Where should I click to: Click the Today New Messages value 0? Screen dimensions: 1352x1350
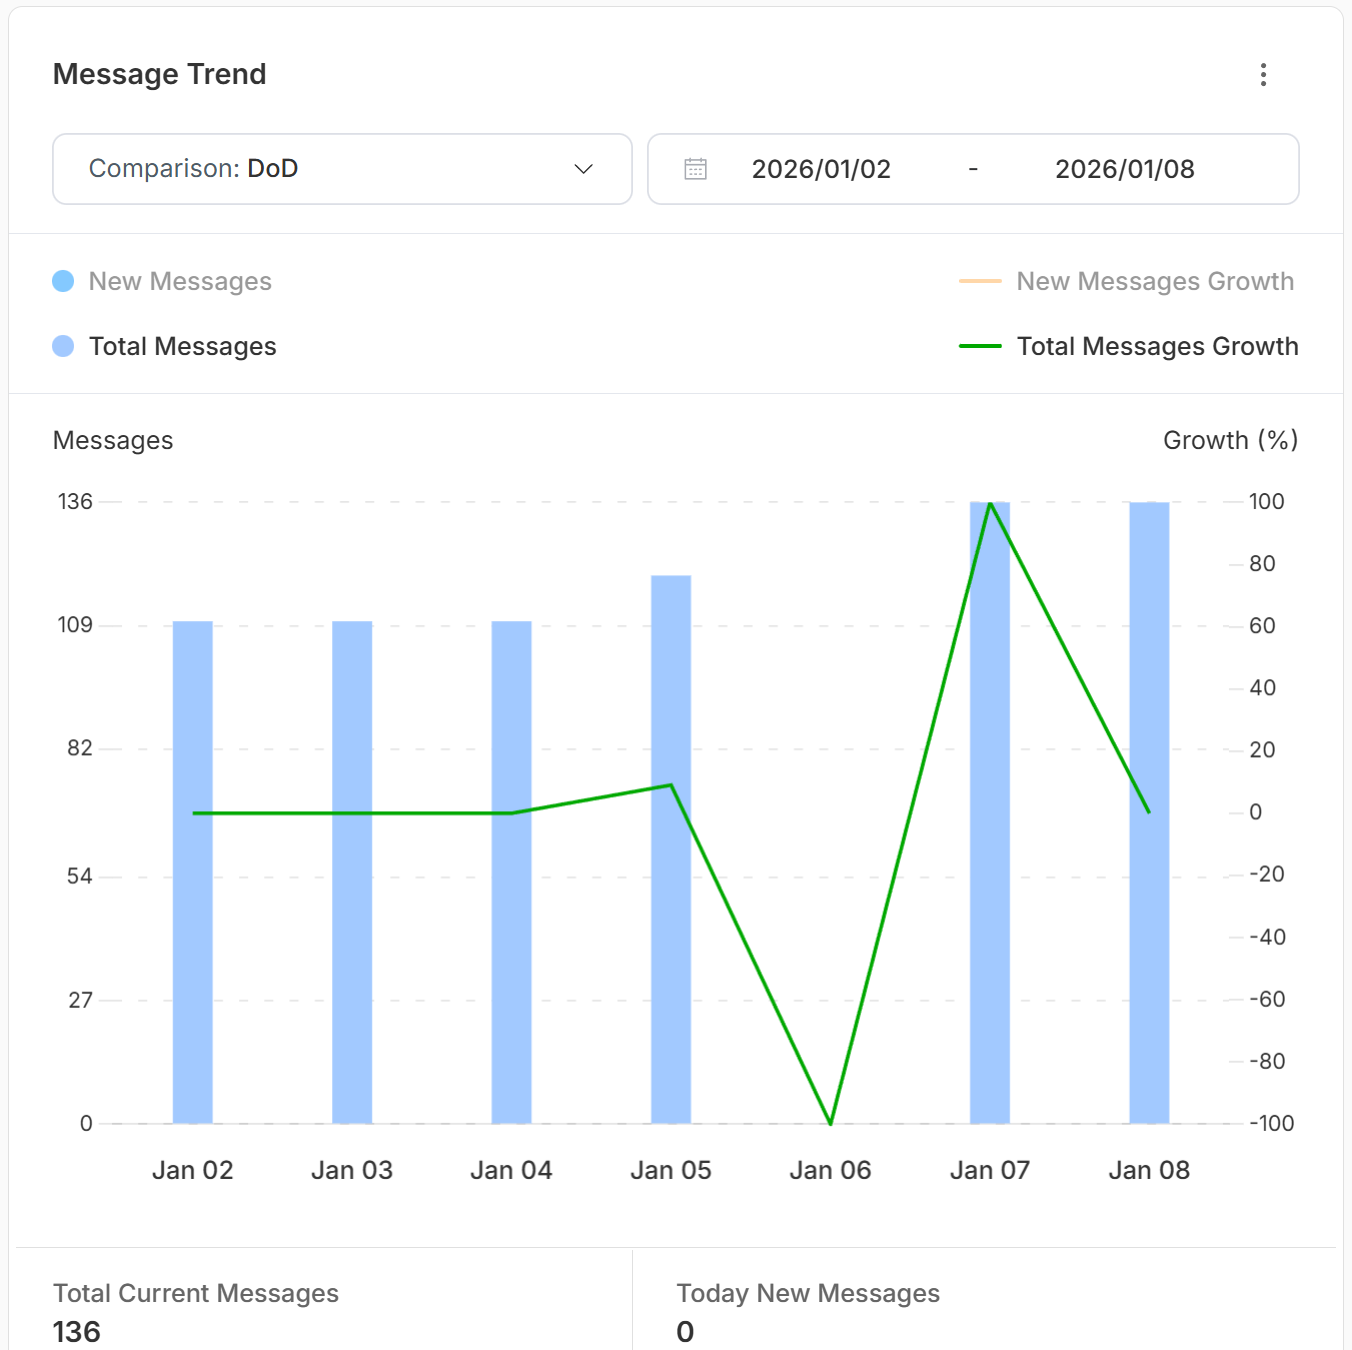click(686, 1331)
